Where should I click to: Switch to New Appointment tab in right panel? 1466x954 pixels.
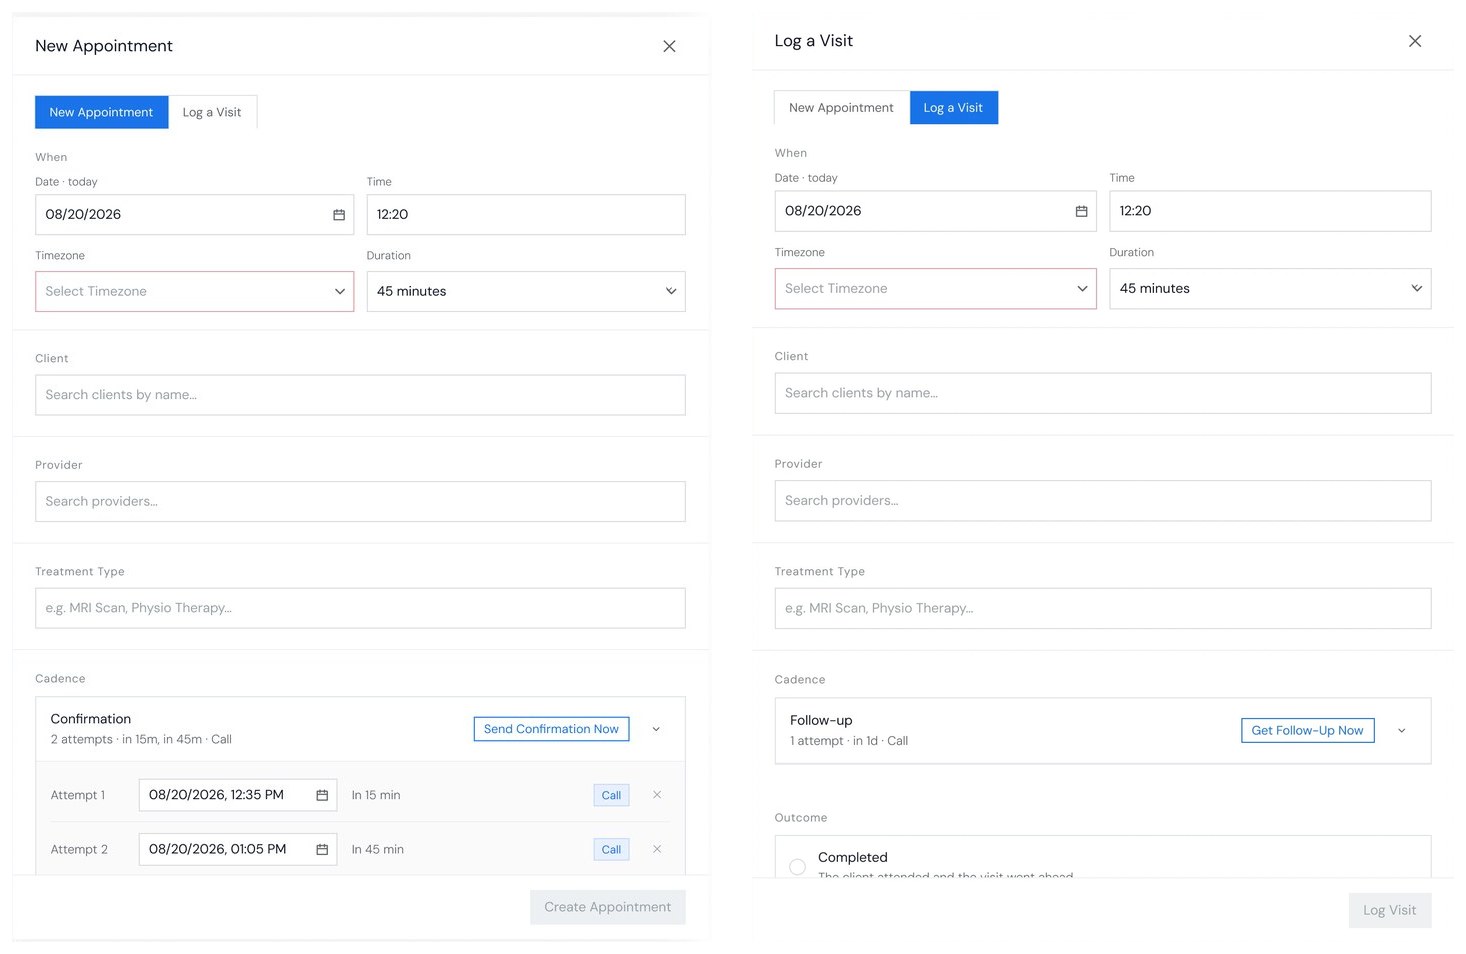point(841,108)
